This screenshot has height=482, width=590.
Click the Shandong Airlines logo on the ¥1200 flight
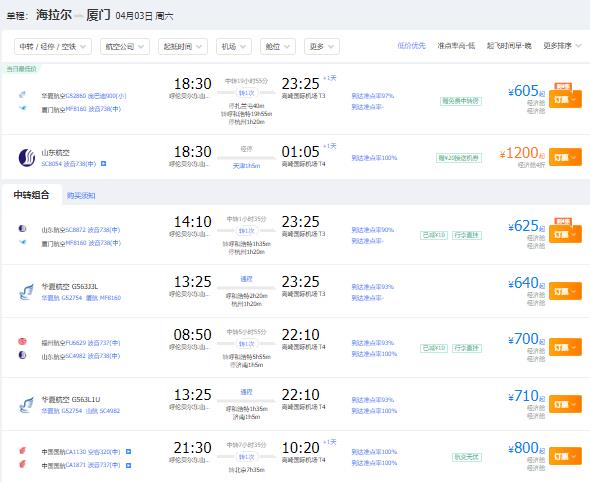tap(27, 158)
